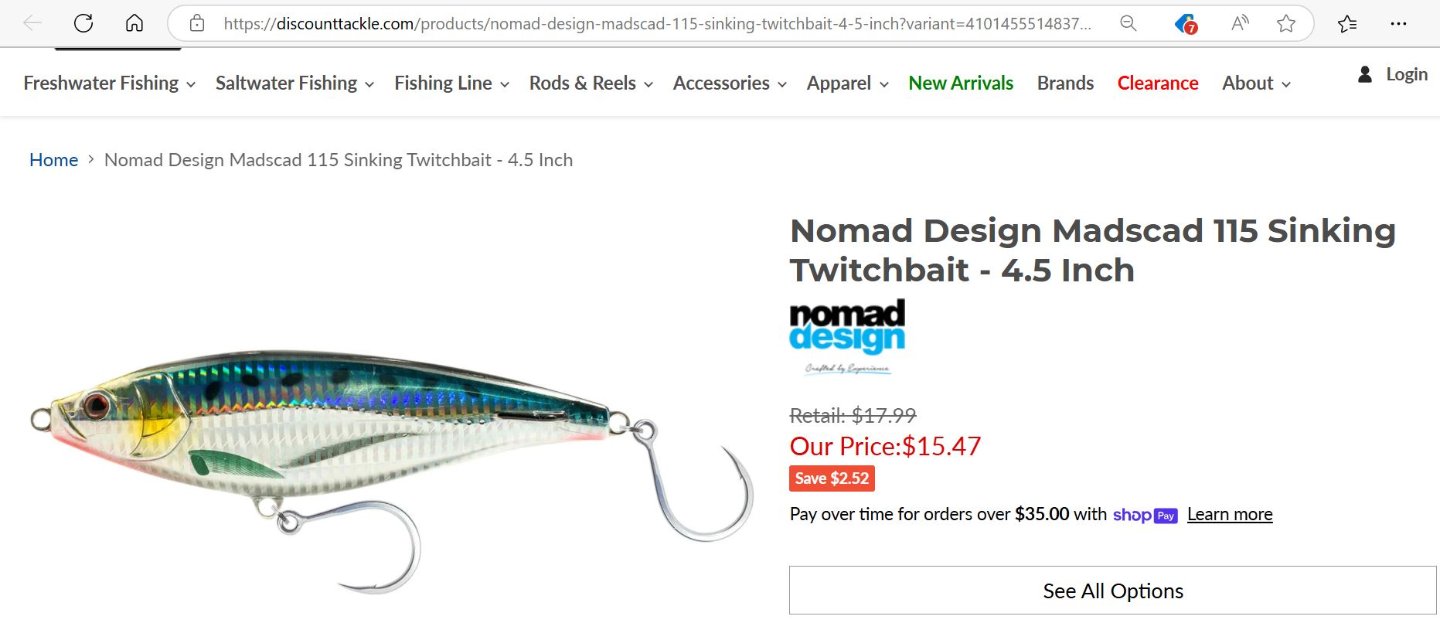Refresh the current page
The image size is (1440, 623).
pos(83,23)
